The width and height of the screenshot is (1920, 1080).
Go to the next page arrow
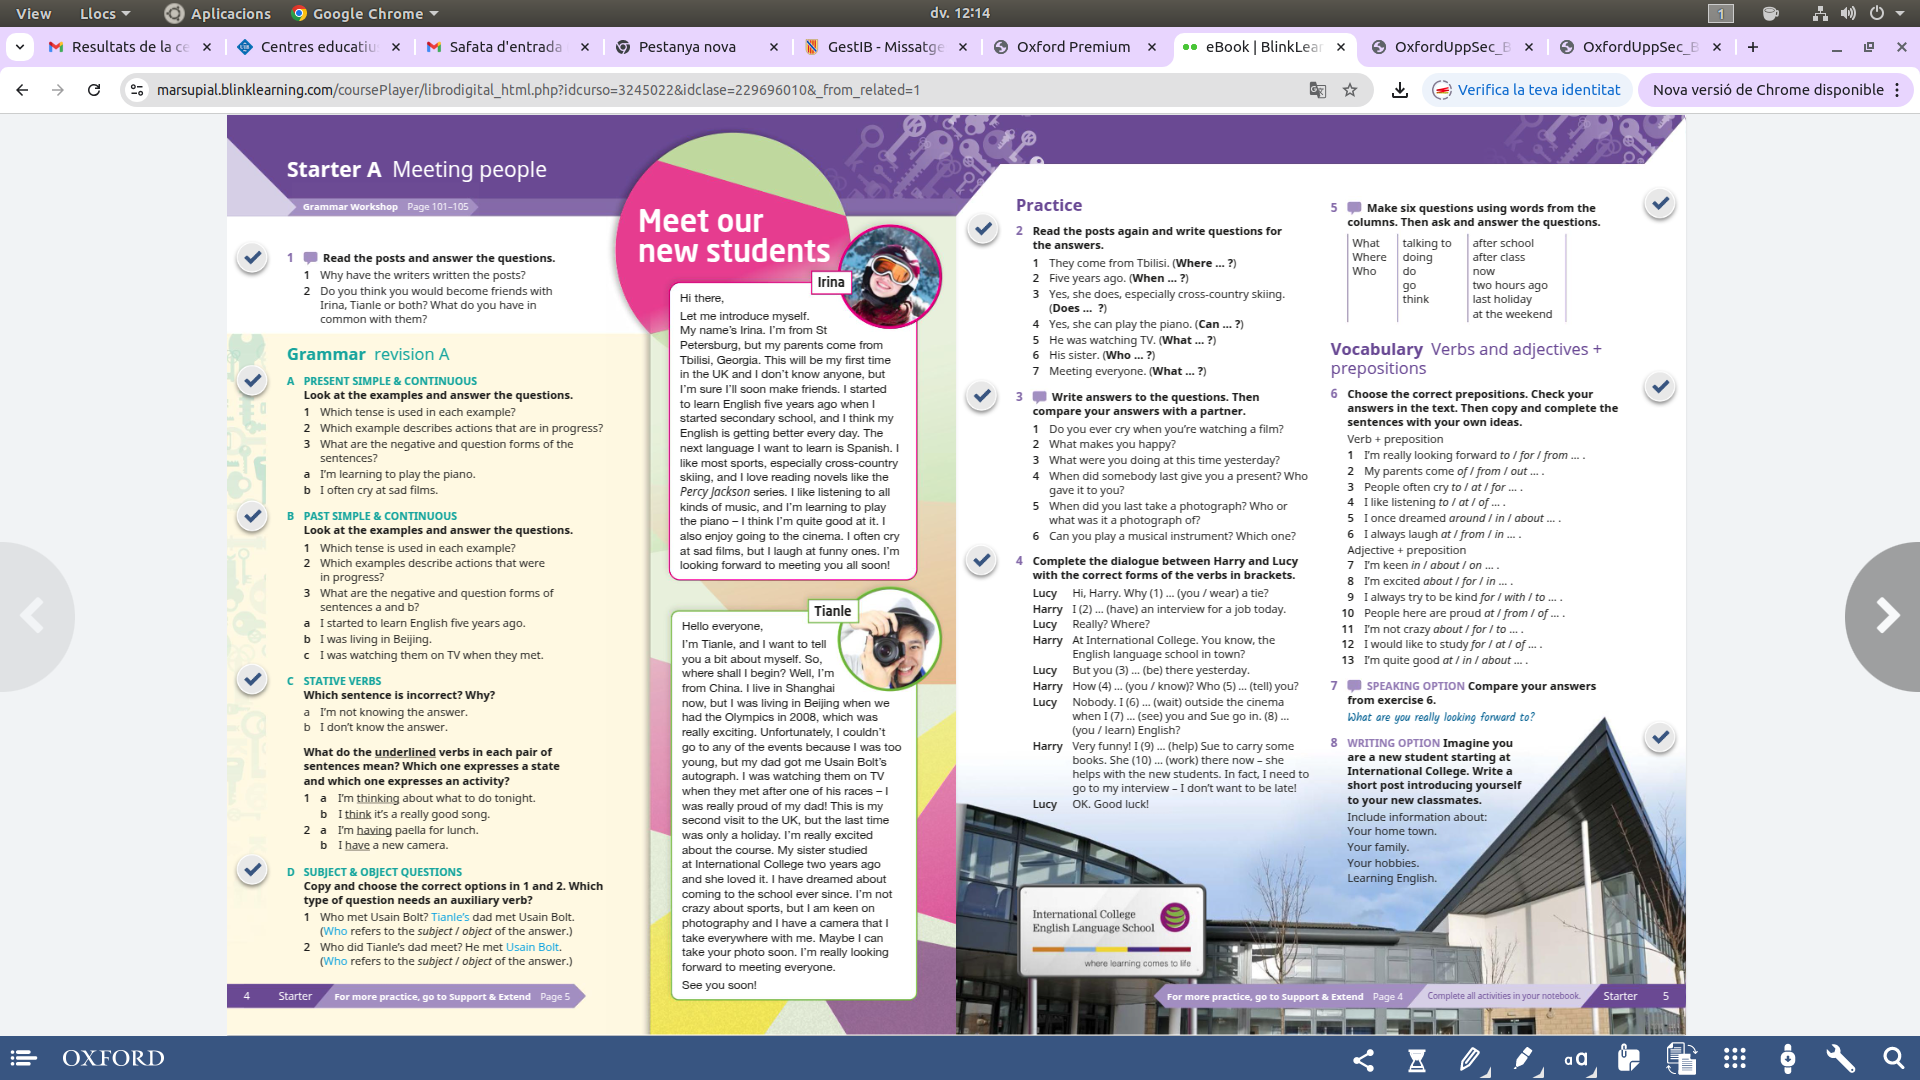click(1886, 616)
